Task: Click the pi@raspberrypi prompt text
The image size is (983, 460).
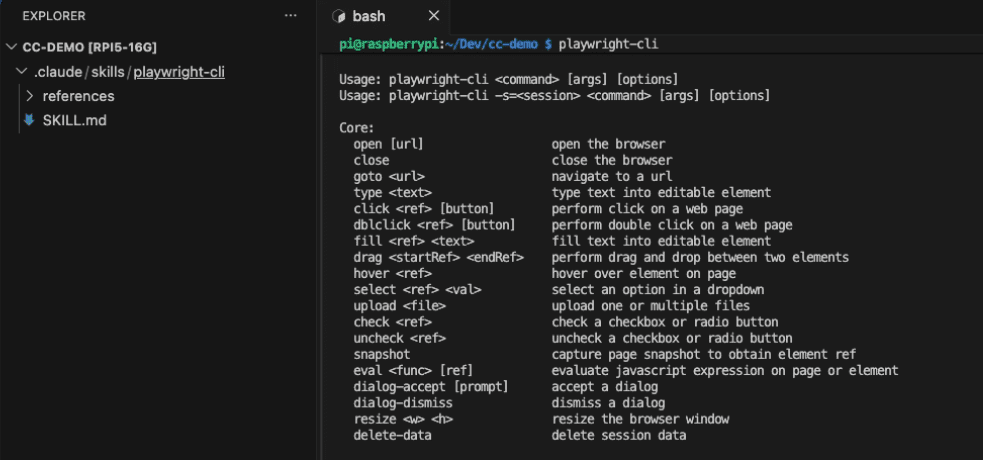Action: tap(388, 44)
